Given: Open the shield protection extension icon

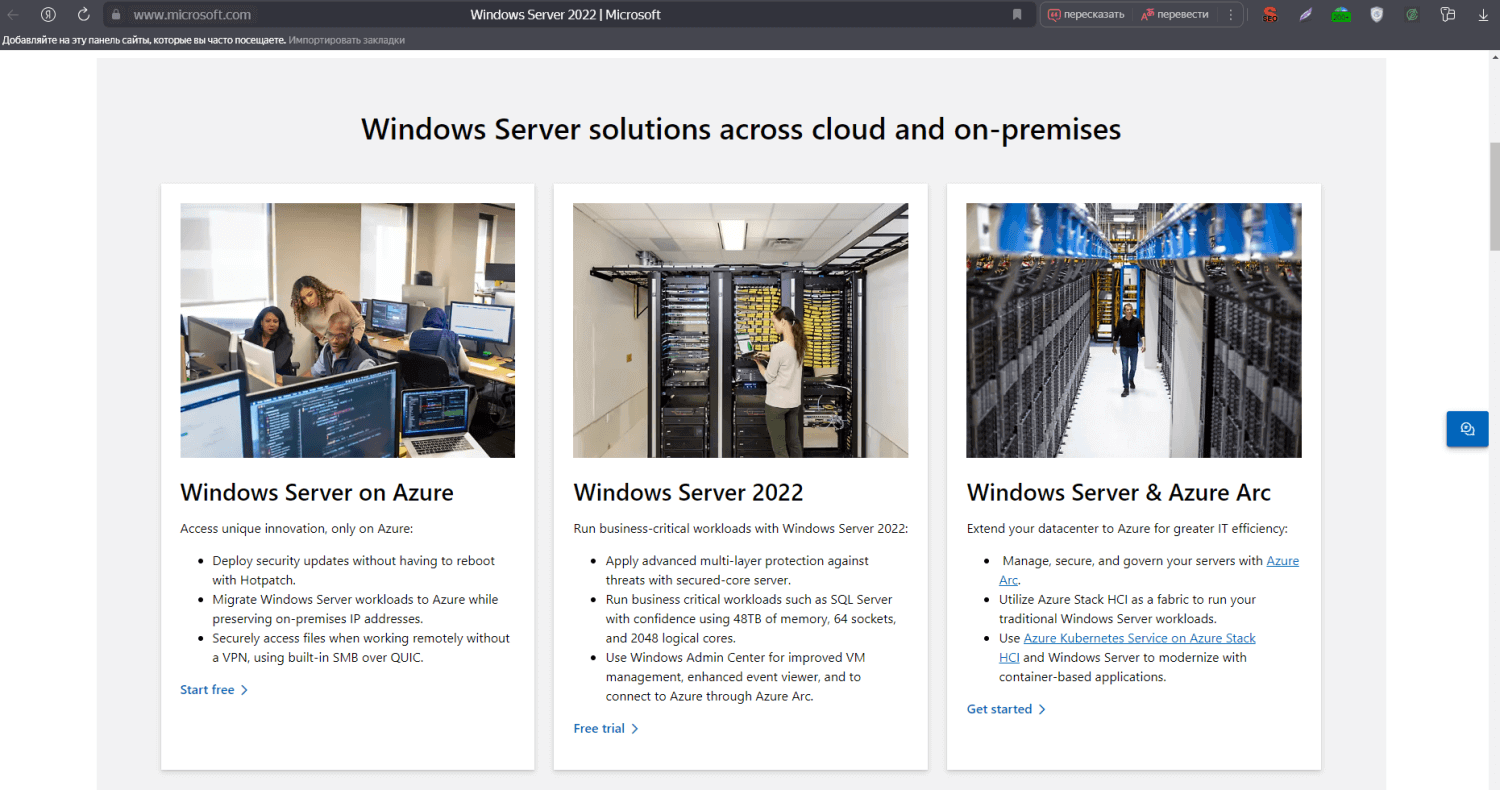Looking at the screenshot, I should click(x=1377, y=15).
